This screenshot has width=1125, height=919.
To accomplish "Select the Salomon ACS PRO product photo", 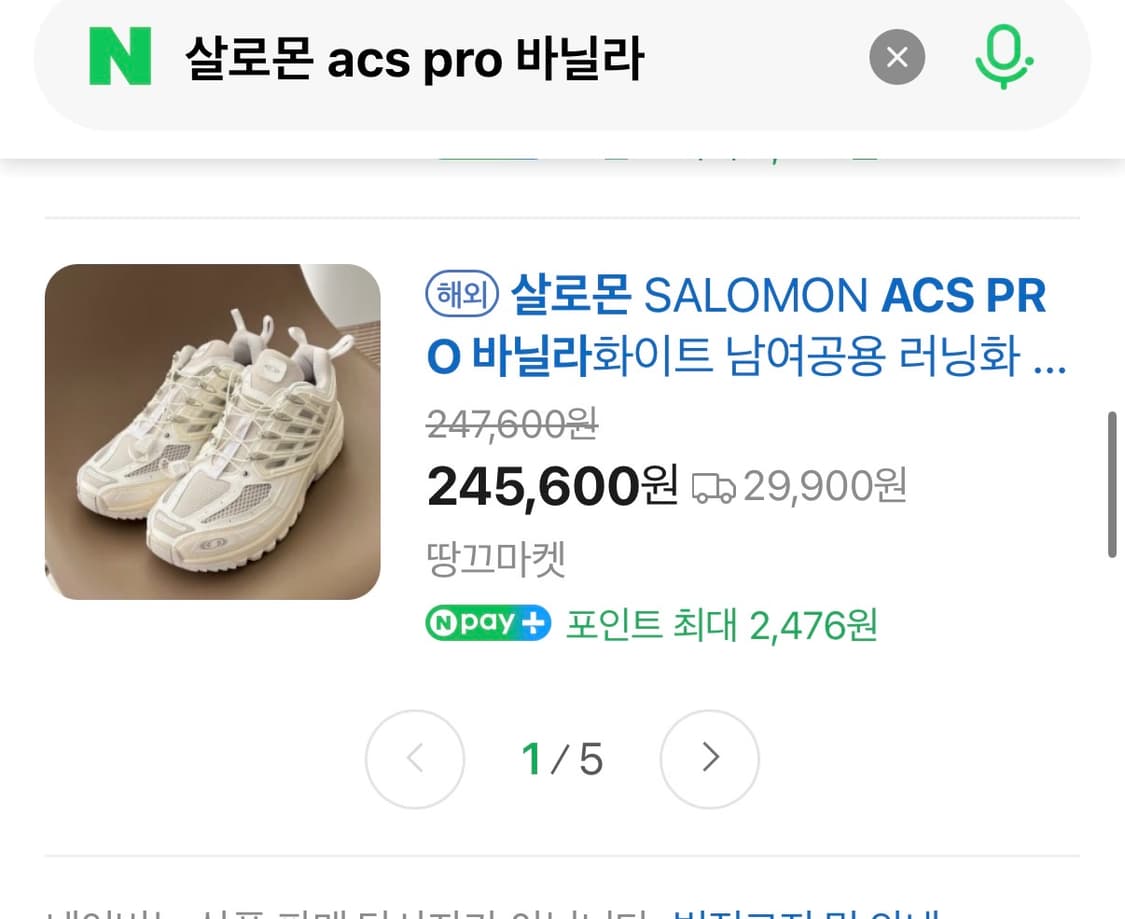I will (x=212, y=430).
